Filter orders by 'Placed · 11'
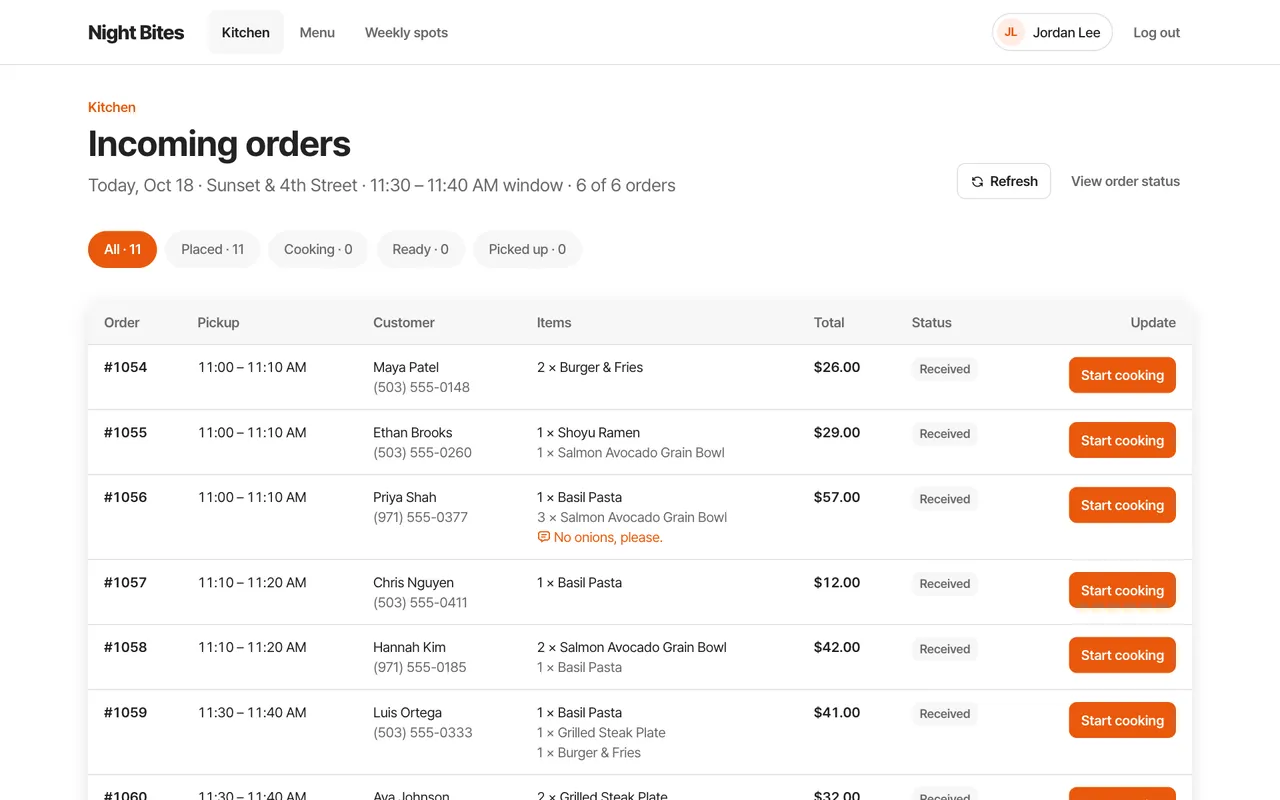Screen dimensions: 1280x800 point(213,249)
